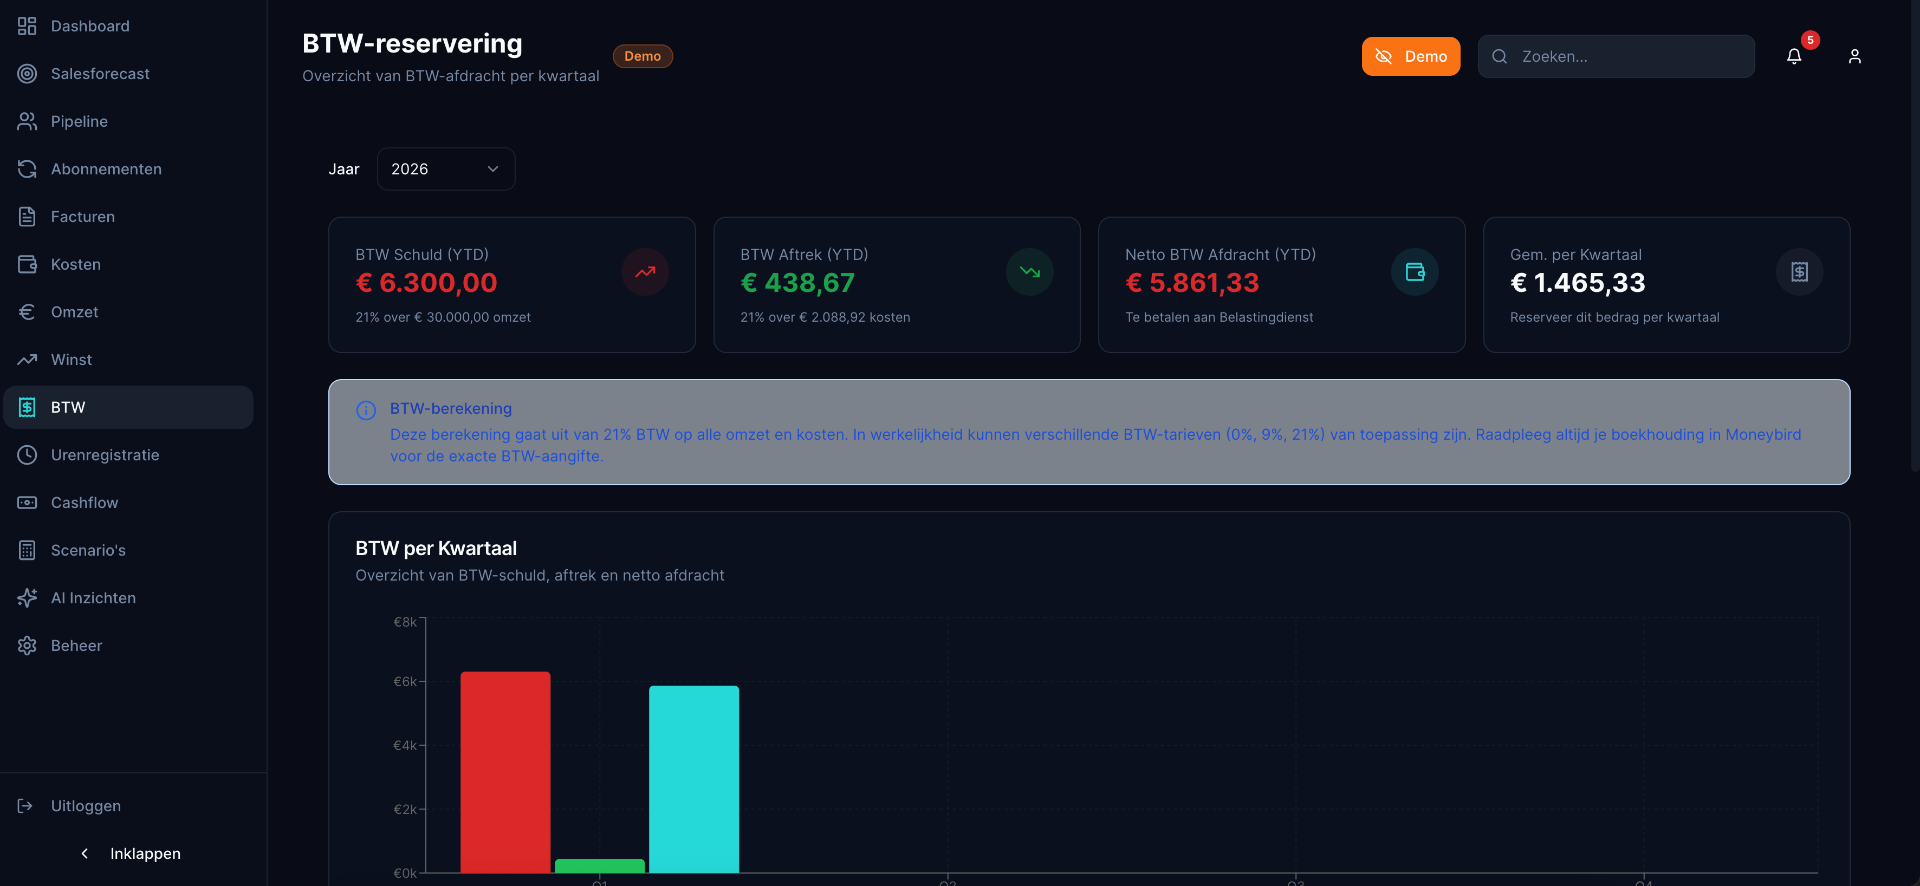Click the Demo badge beside the title

[643, 56]
